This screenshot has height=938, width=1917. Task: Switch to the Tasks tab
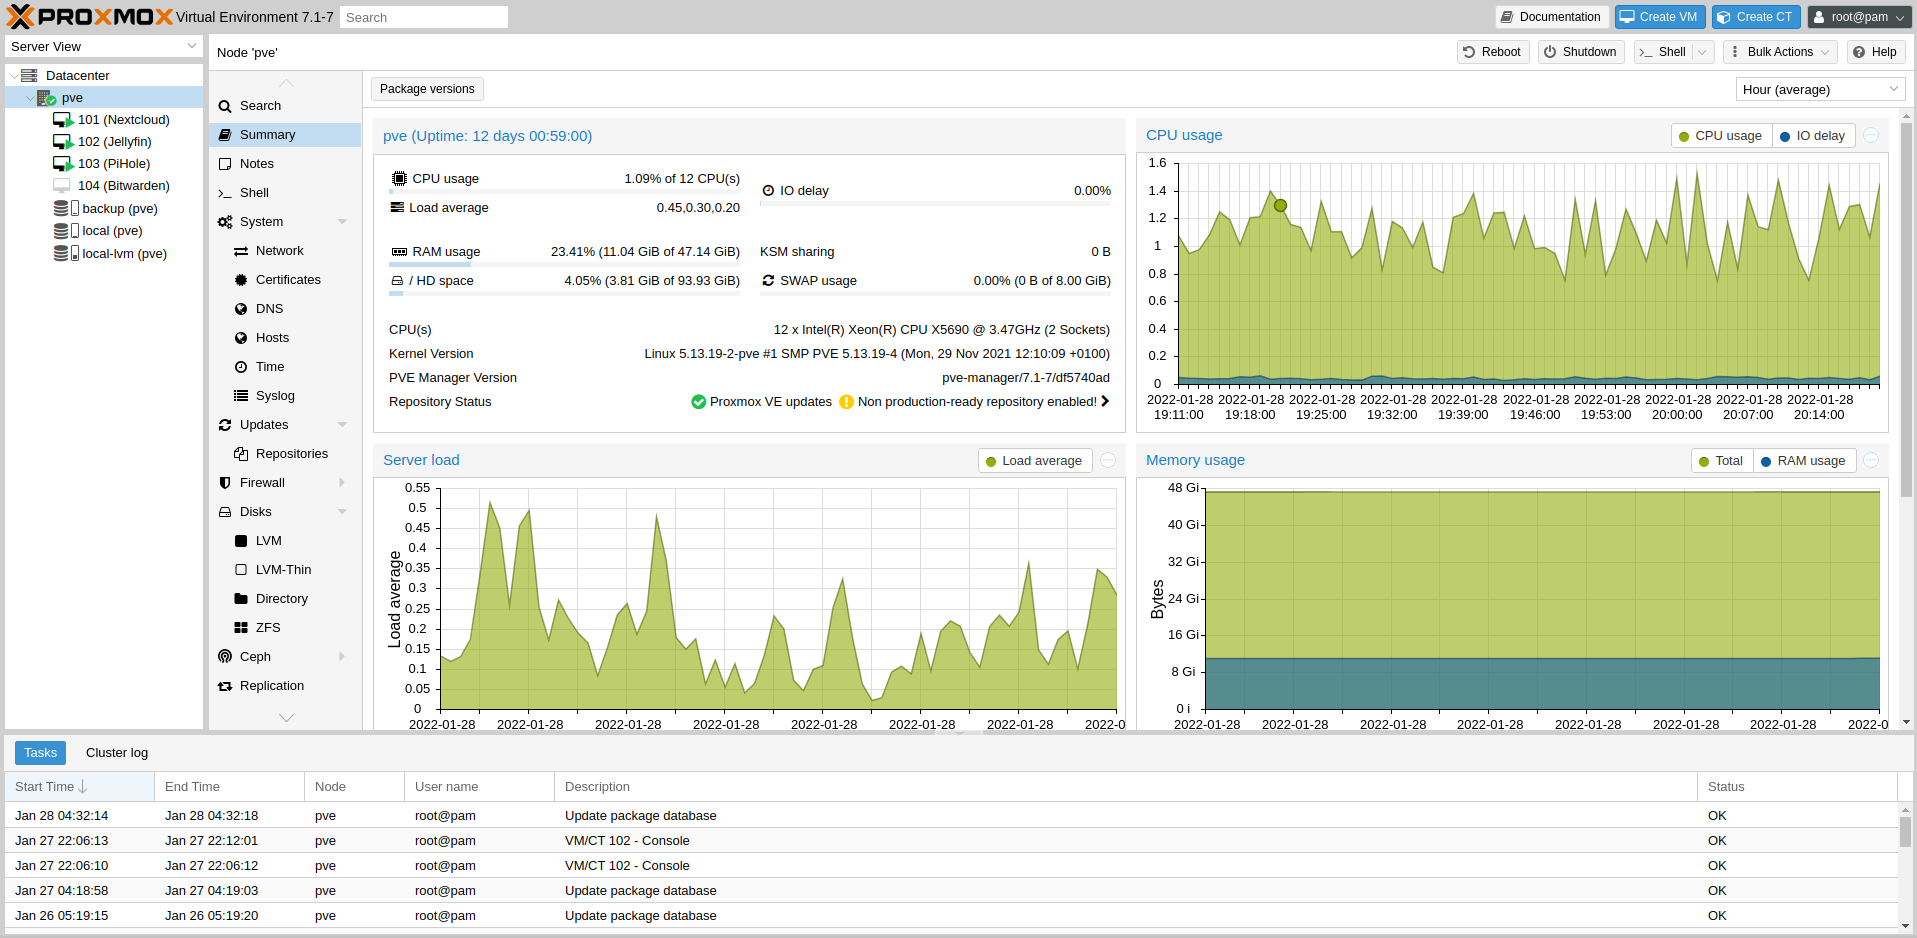point(40,753)
